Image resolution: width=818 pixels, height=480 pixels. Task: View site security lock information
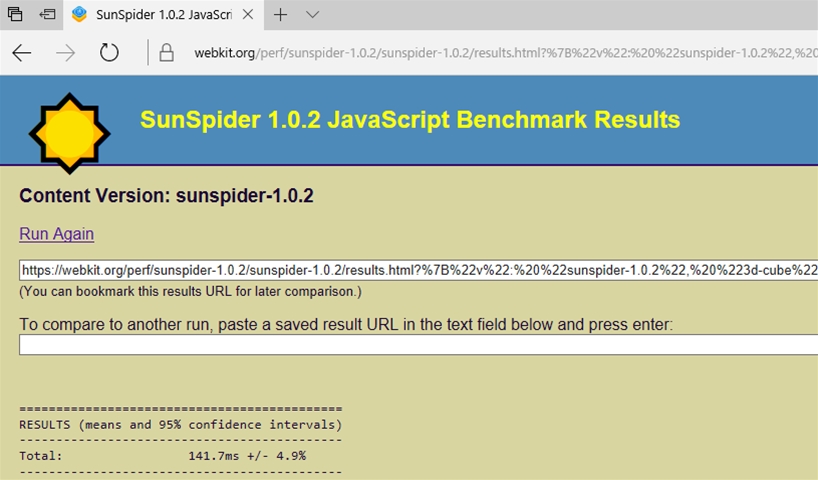(x=166, y=53)
